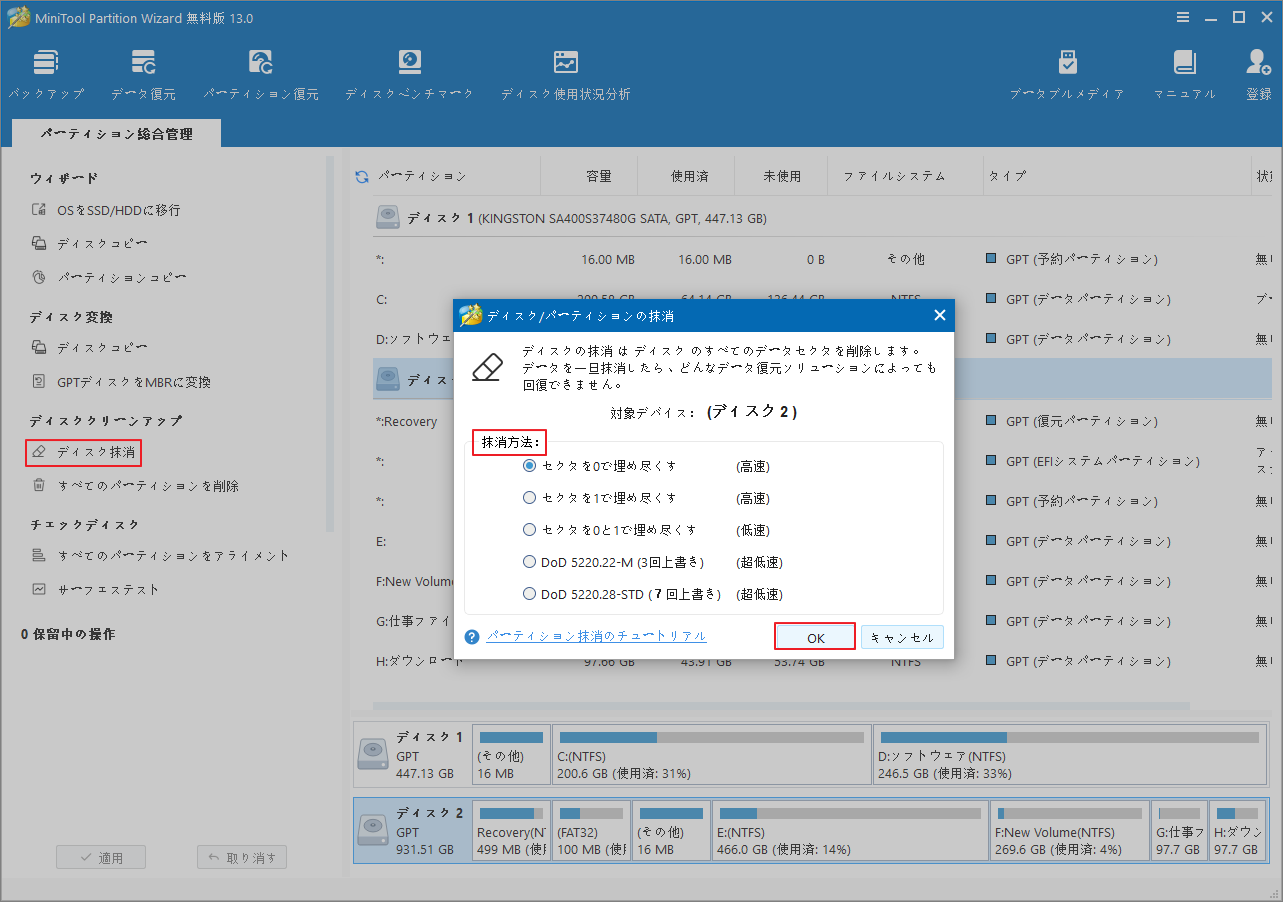Close the ディスク/パーティションの抹消 dialog
Viewport: 1283px width, 902px height.
click(x=939, y=315)
